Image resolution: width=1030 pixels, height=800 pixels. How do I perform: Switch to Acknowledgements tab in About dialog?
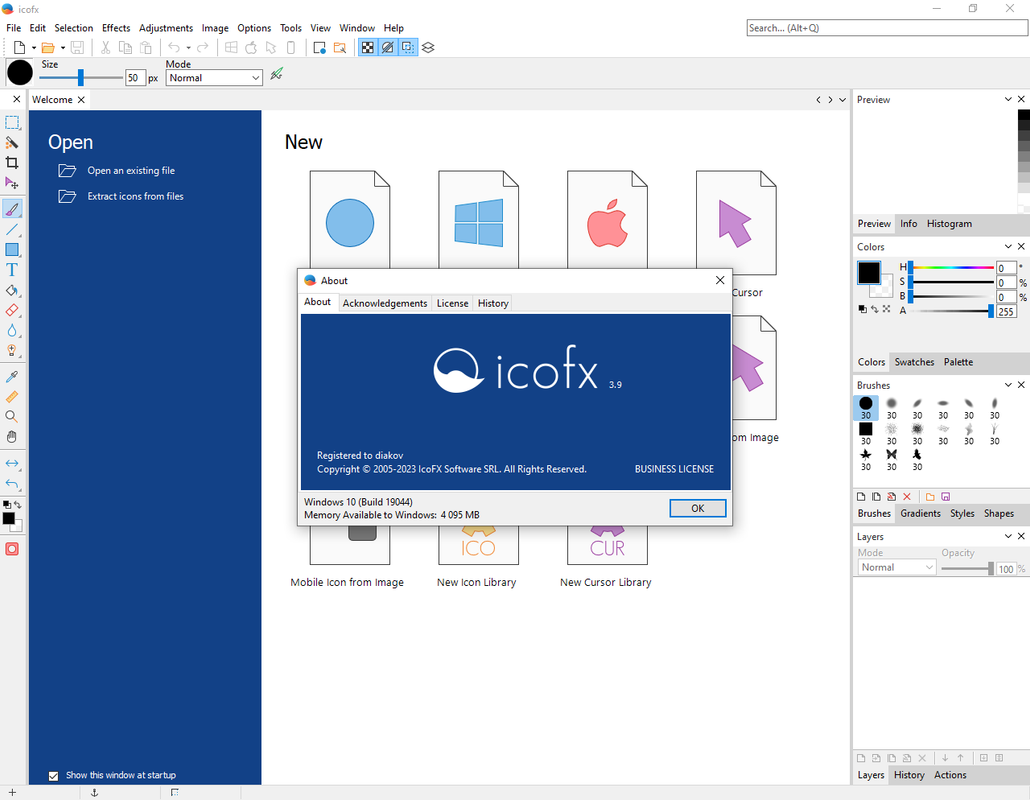coord(385,303)
